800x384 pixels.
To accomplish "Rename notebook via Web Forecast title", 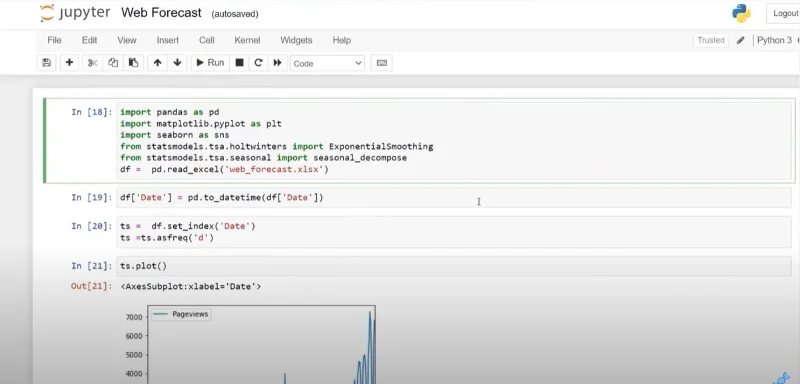I will click(161, 13).
